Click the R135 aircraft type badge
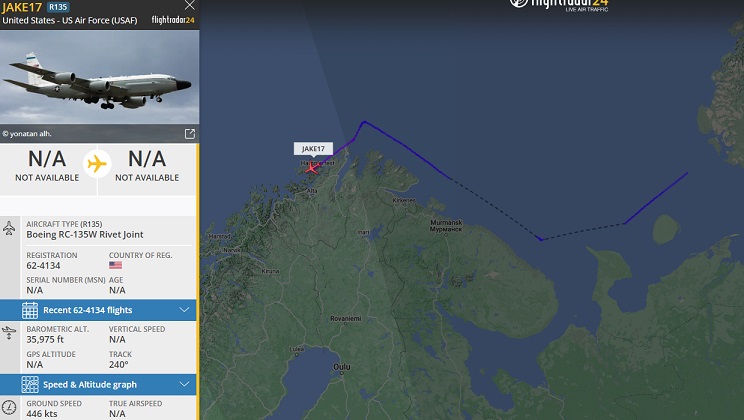 [58, 7]
